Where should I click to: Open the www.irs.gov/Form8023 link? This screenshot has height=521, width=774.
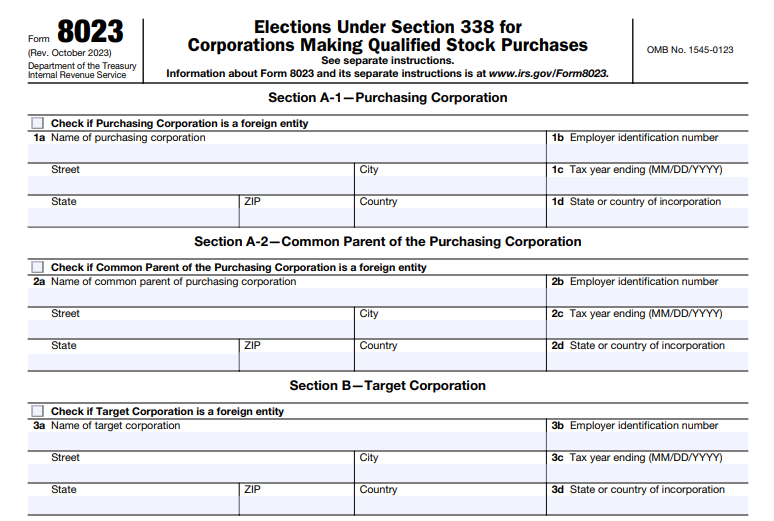(548, 73)
